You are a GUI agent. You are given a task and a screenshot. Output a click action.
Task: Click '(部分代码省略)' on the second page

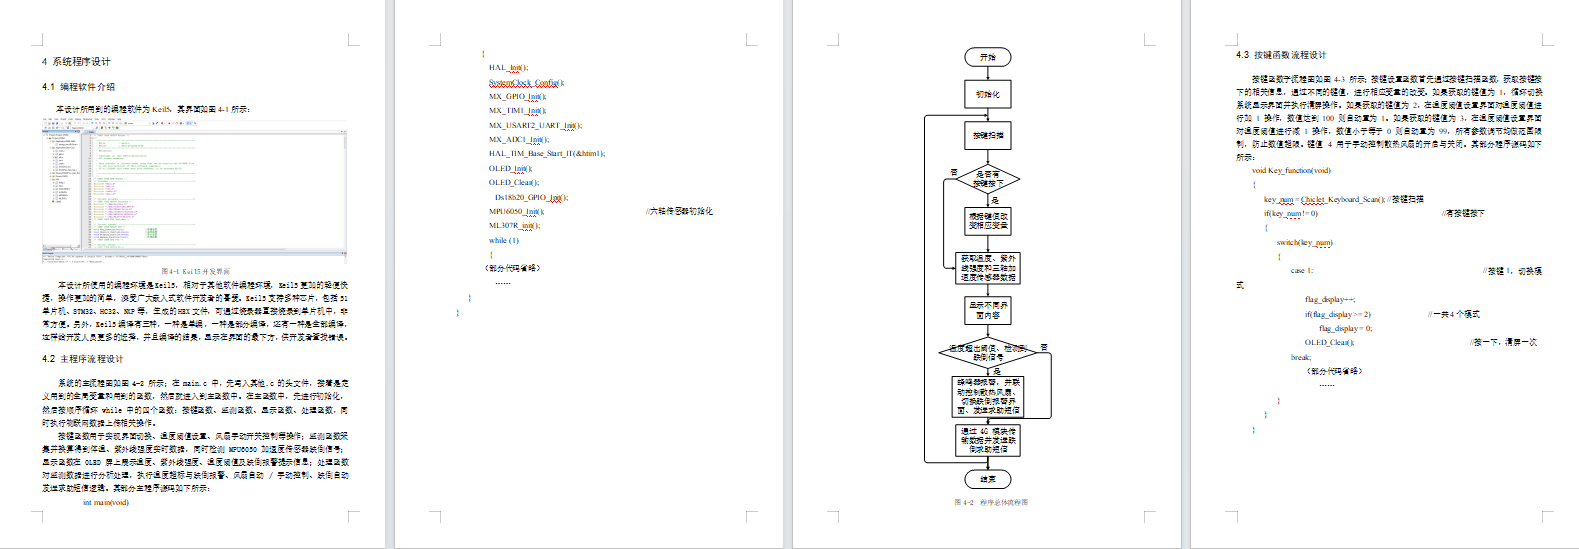512,268
